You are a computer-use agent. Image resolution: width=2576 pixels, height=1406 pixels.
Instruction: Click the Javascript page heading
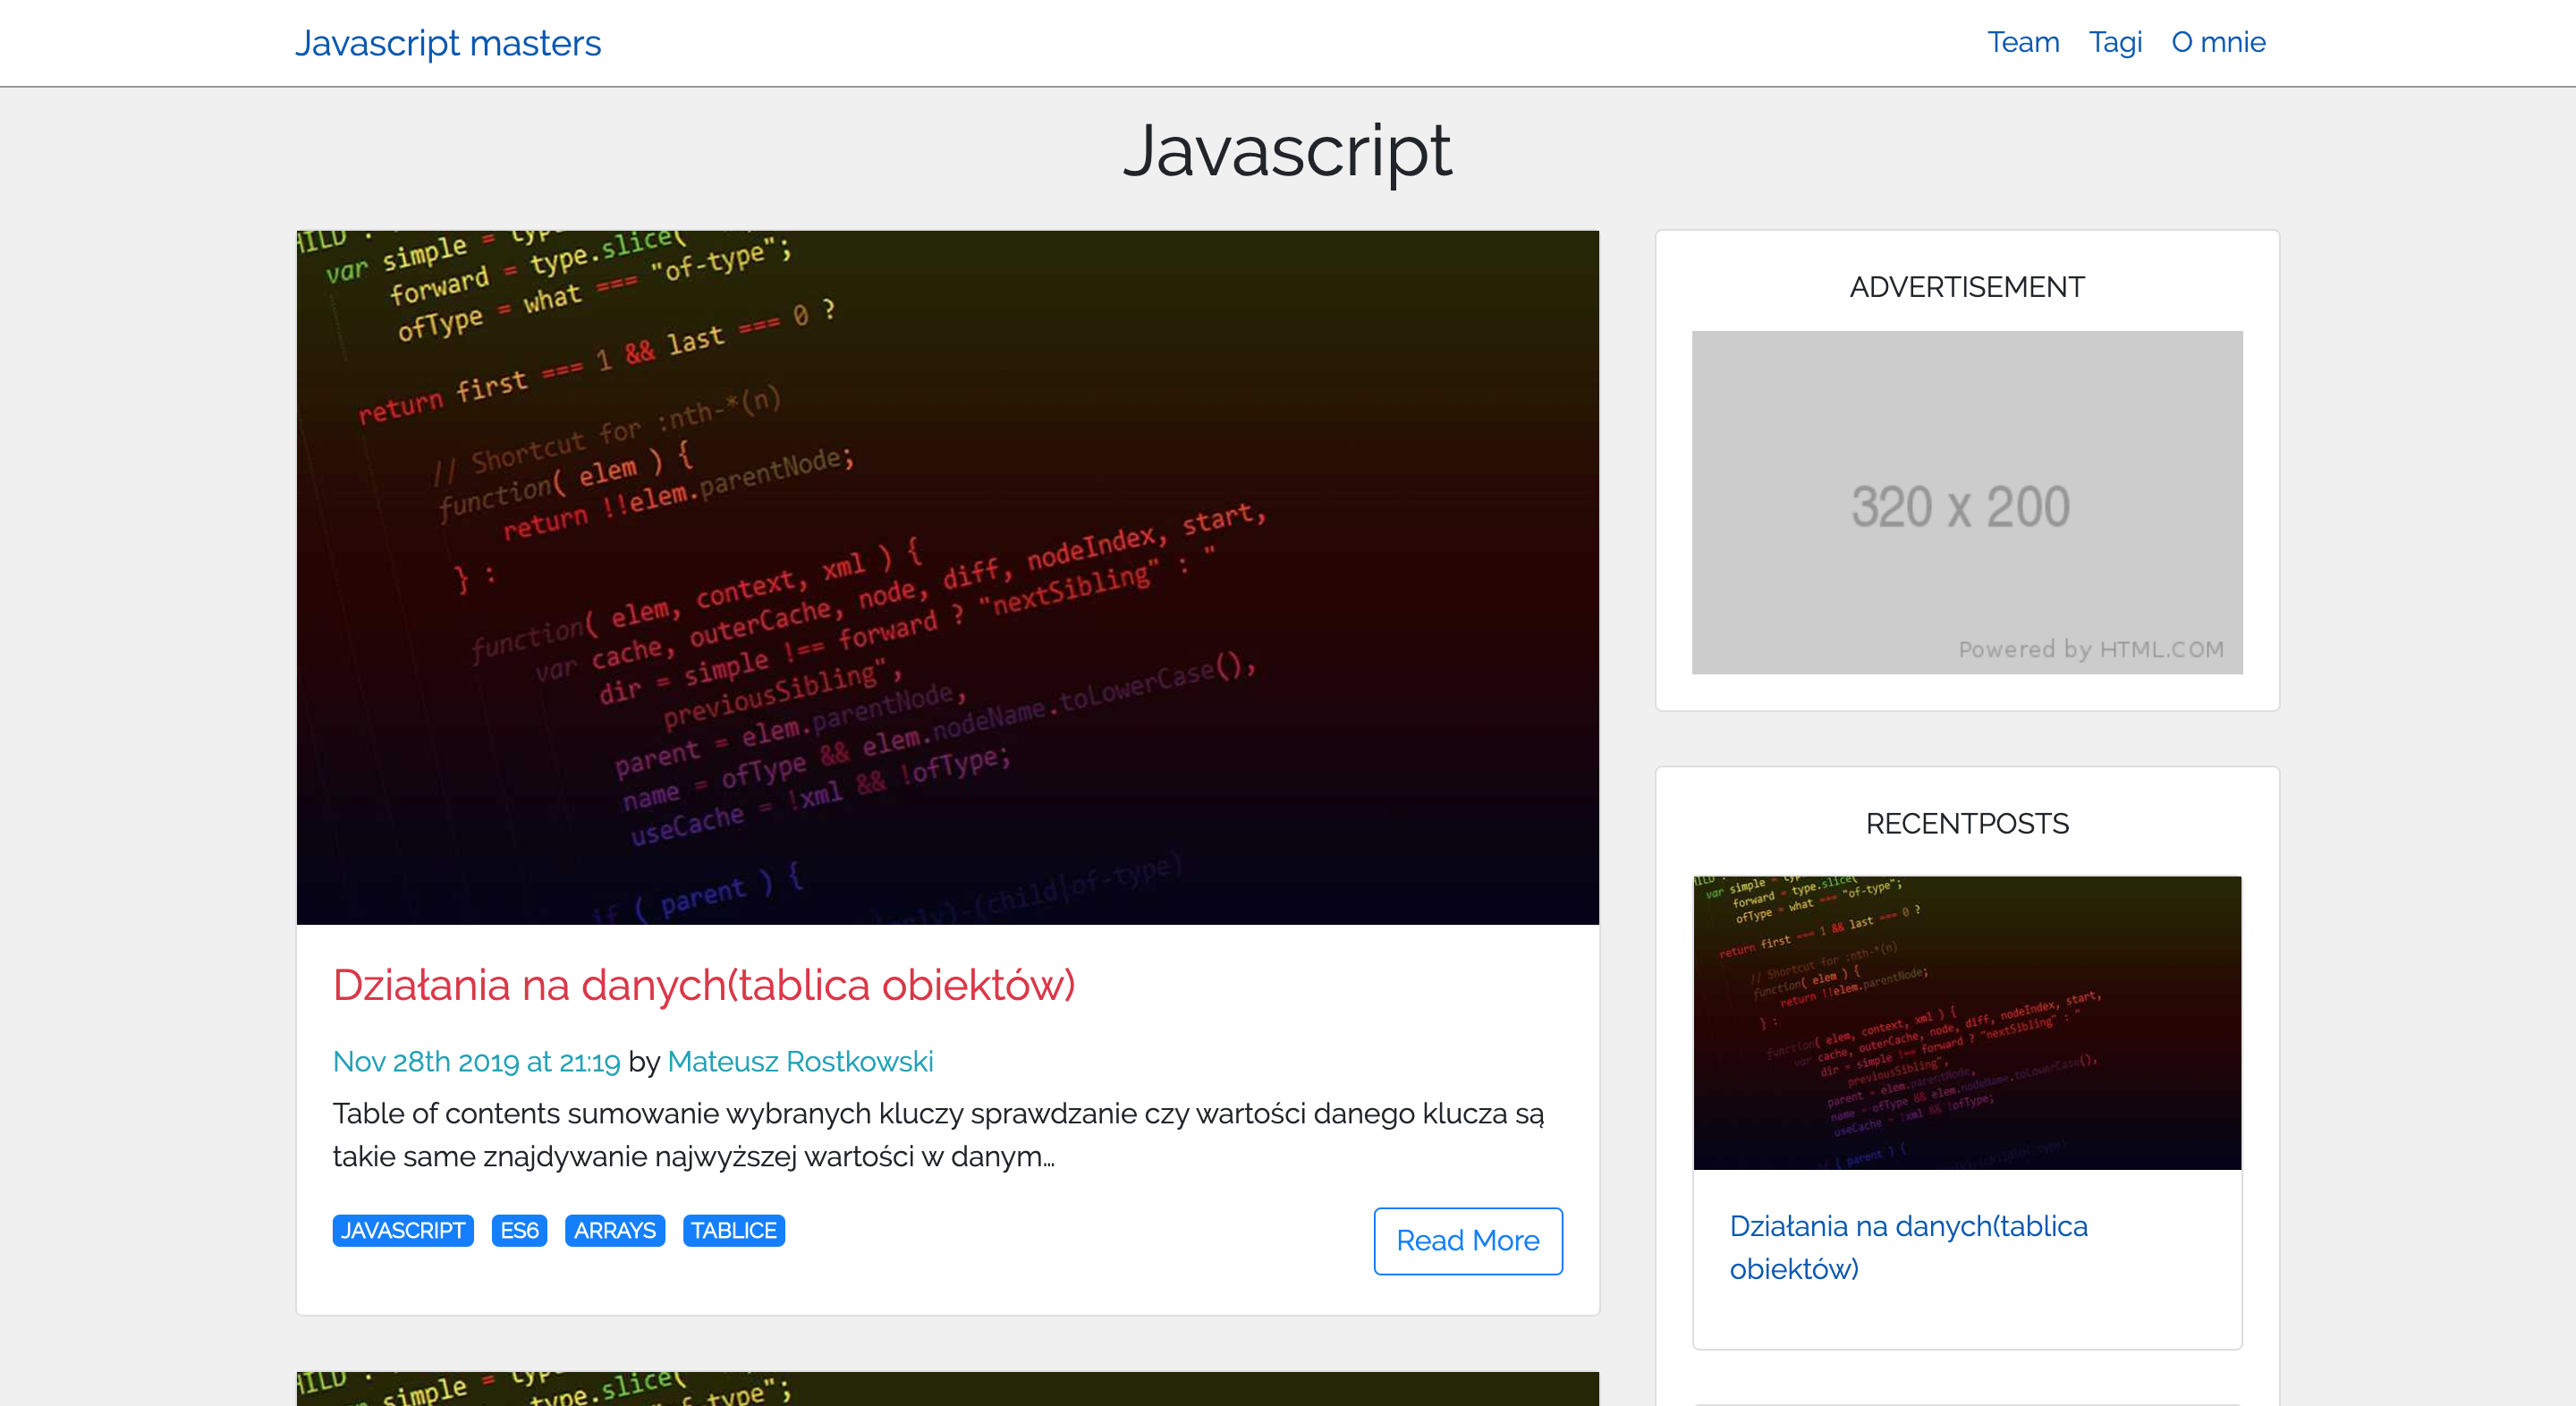click(1287, 152)
